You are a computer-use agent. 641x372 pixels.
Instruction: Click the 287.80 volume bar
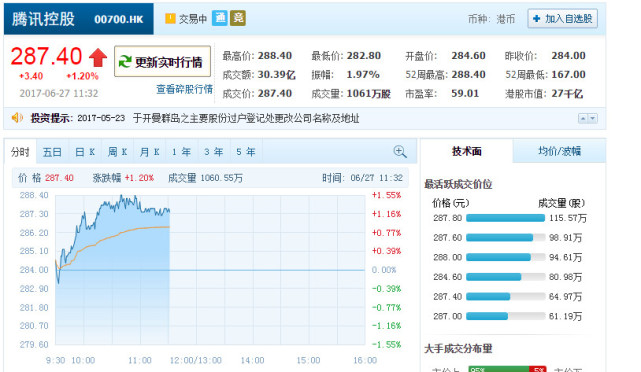click(x=505, y=218)
